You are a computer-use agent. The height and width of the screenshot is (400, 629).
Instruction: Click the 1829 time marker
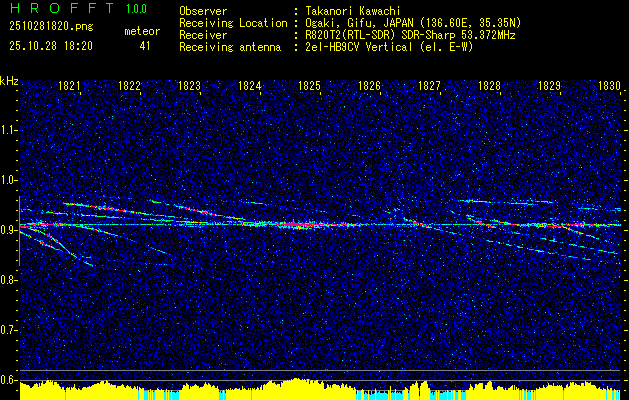pos(550,86)
